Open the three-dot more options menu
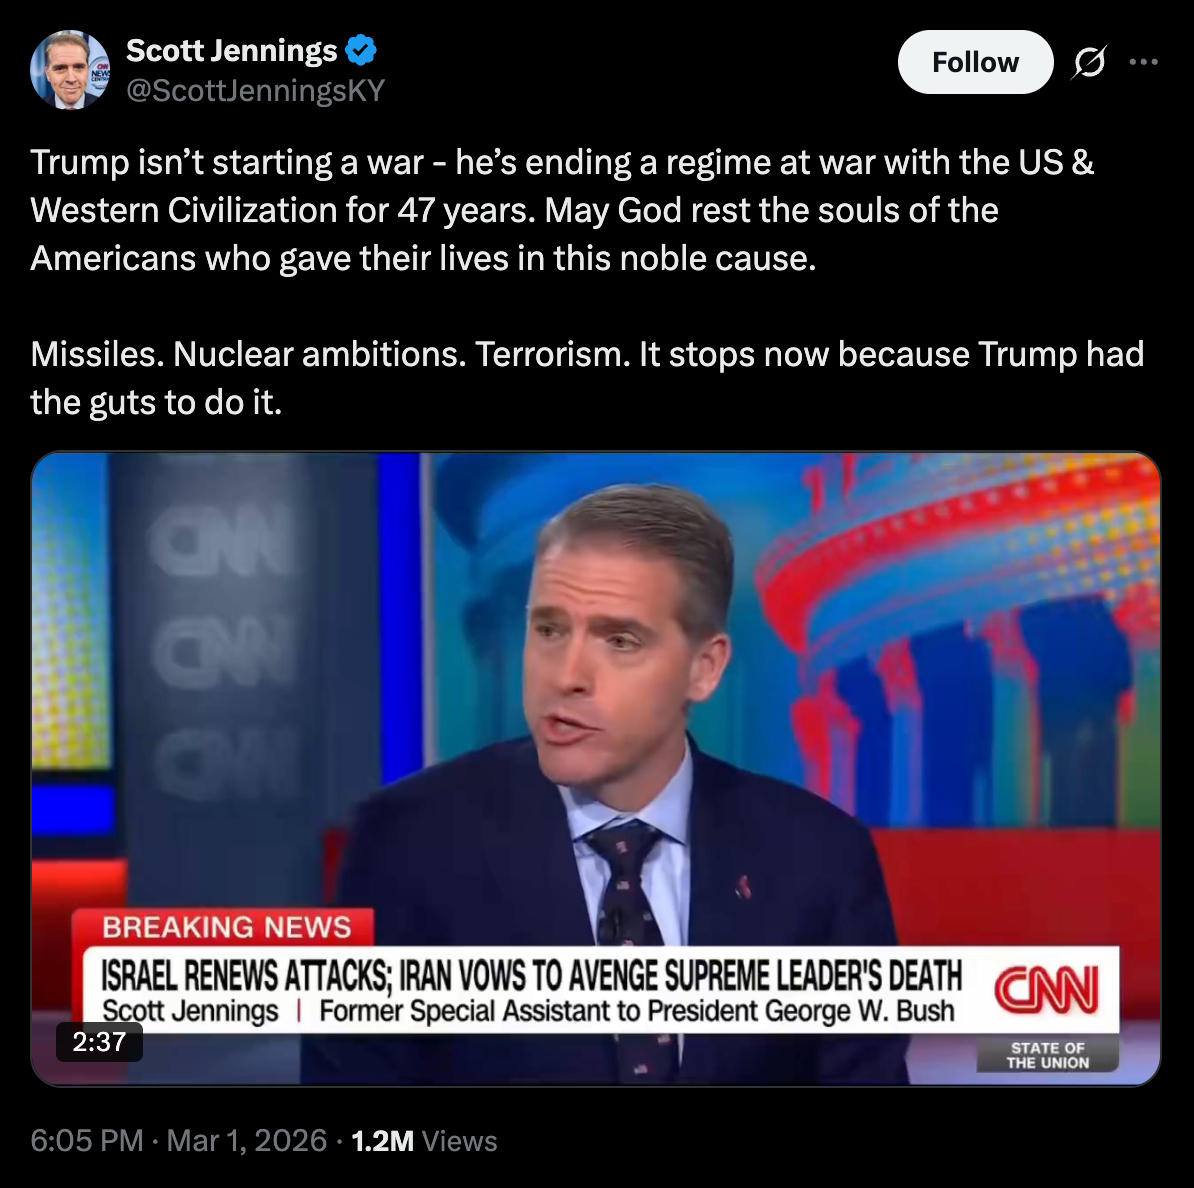Screen dimensions: 1194x1188 pyautogui.click(x=1144, y=62)
